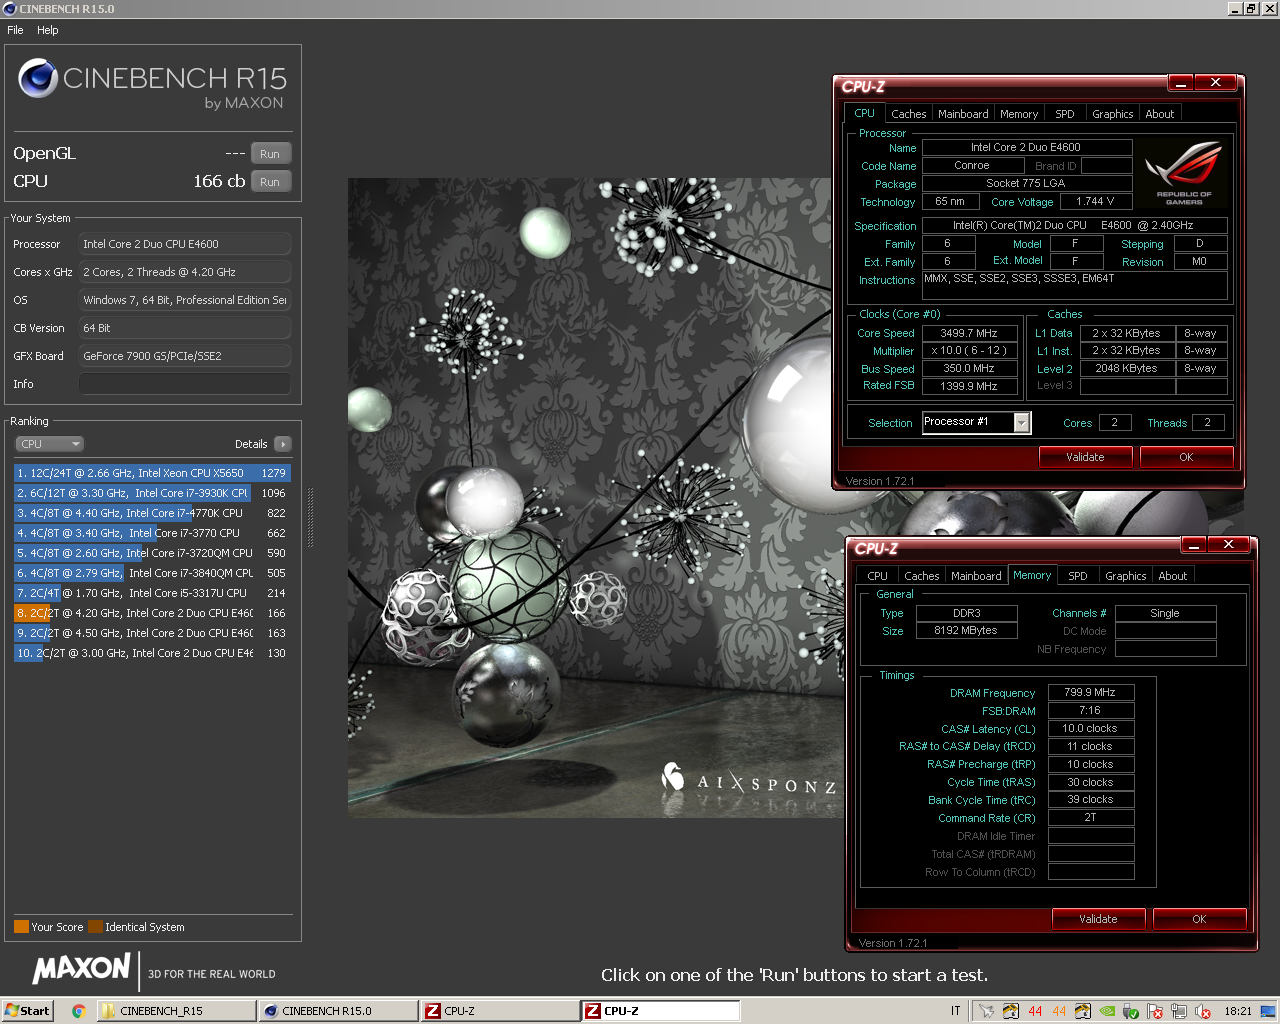Click the CINEBENCH R15.0 taskbar button
The image size is (1280, 1024).
pyautogui.click(x=338, y=1011)
